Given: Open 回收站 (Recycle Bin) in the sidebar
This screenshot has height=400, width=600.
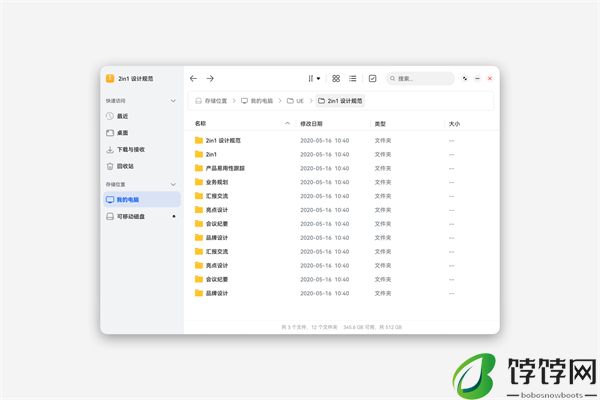Looking at the screenshot, I should point(142,166).
